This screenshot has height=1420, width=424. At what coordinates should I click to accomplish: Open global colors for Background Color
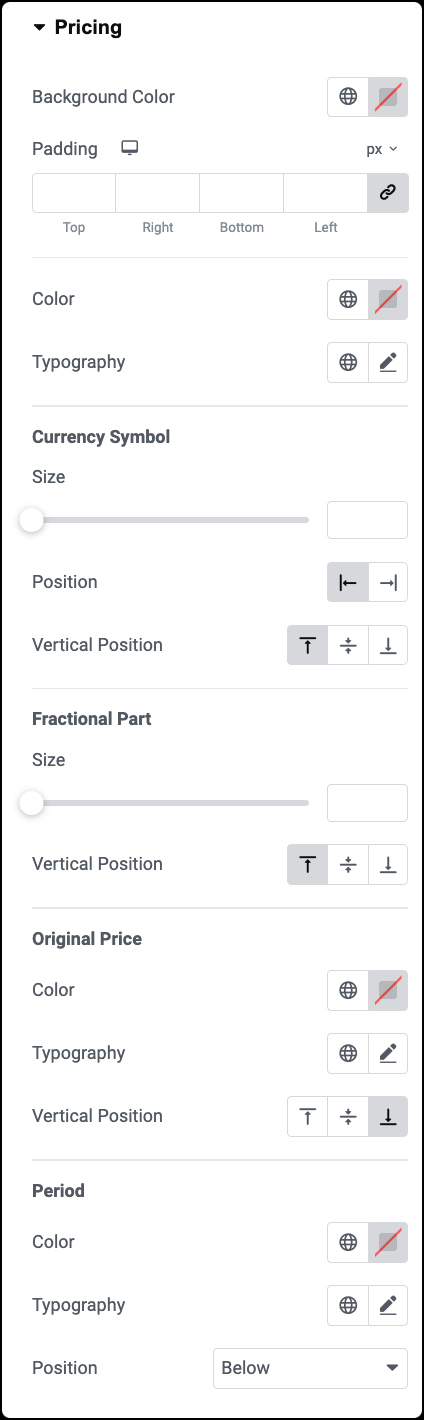(x=348, y=97)
